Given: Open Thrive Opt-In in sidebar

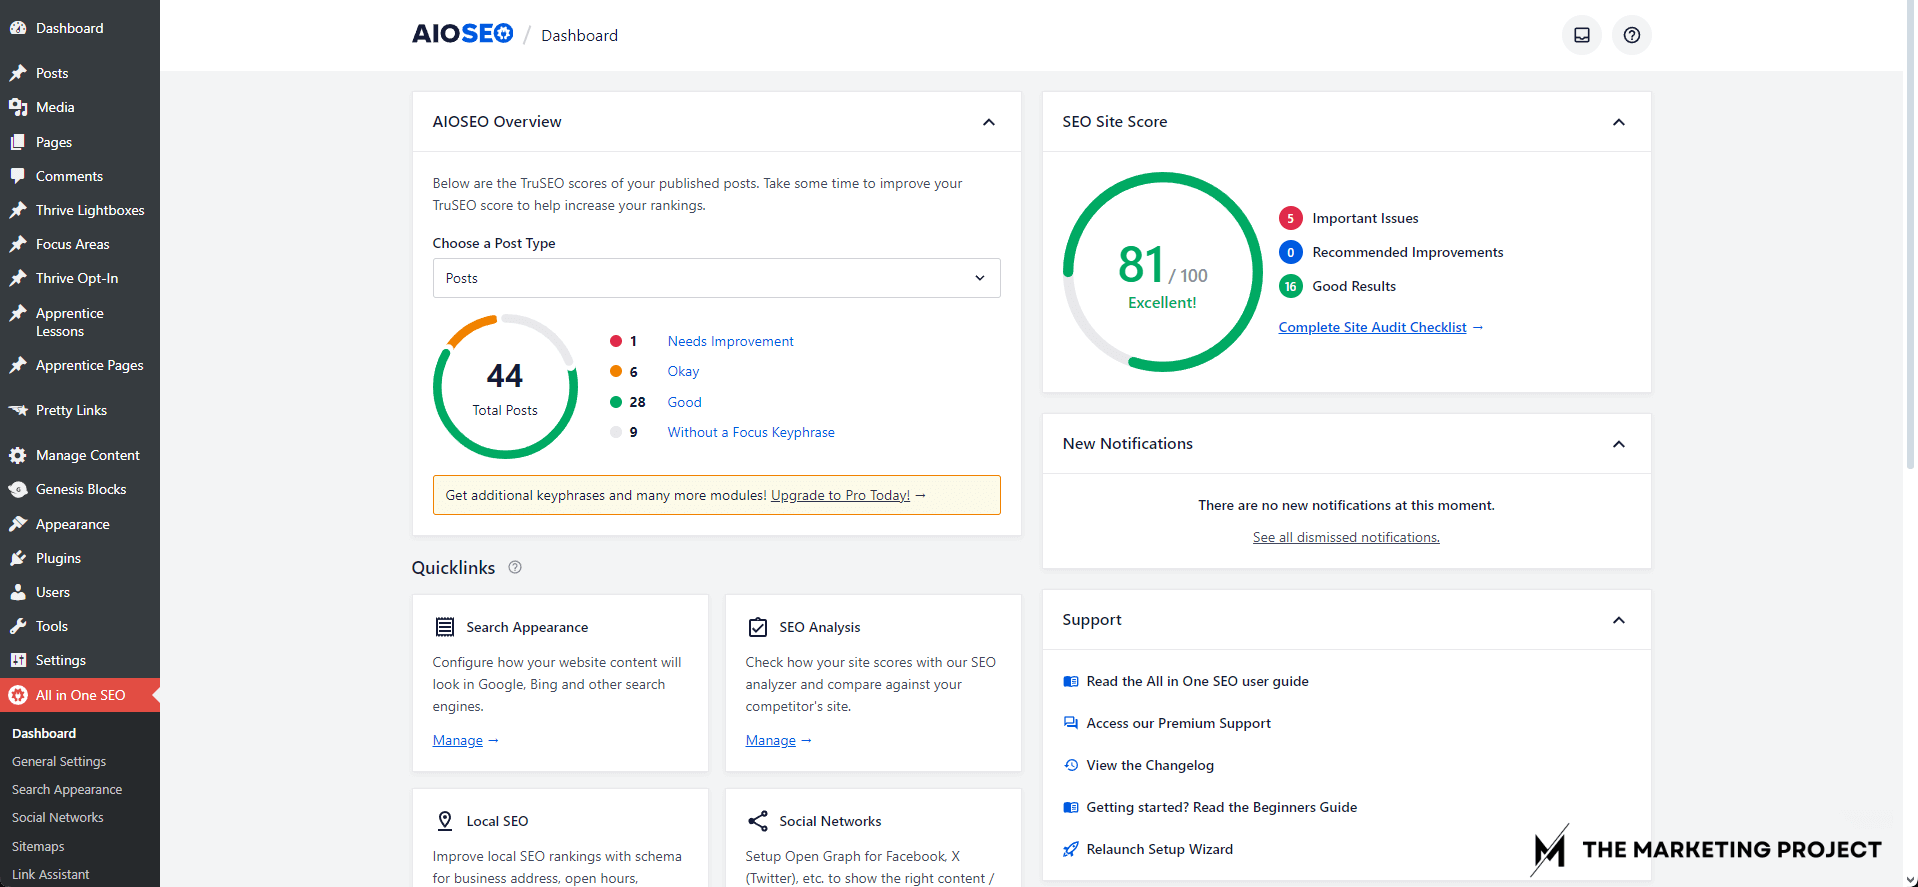Looking at the screenshot, I should tap(80, 278).
